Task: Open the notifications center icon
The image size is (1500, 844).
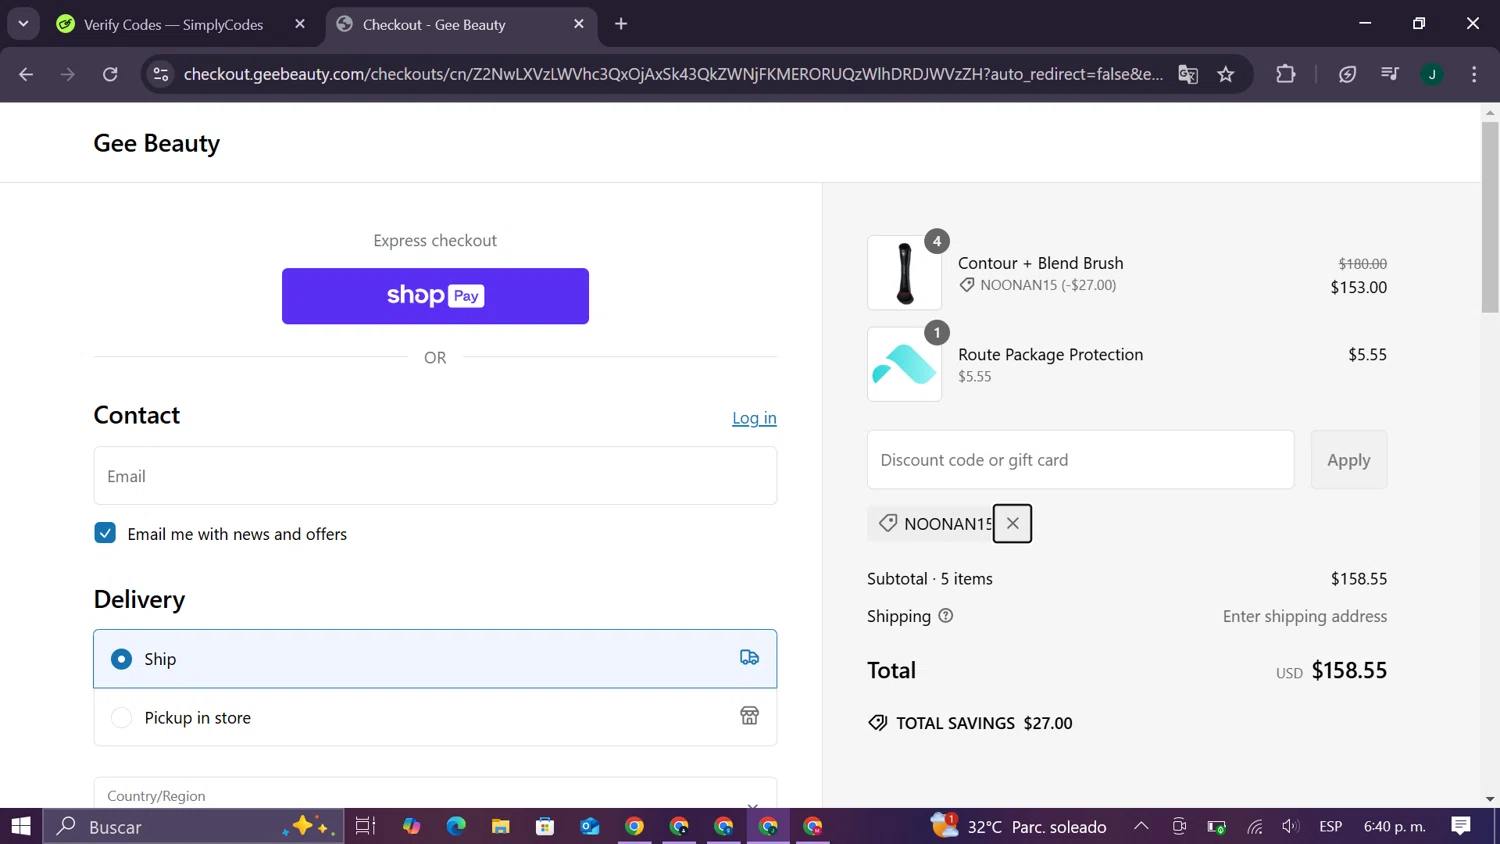Action: pyautogui.click(x=1461, y=826)
